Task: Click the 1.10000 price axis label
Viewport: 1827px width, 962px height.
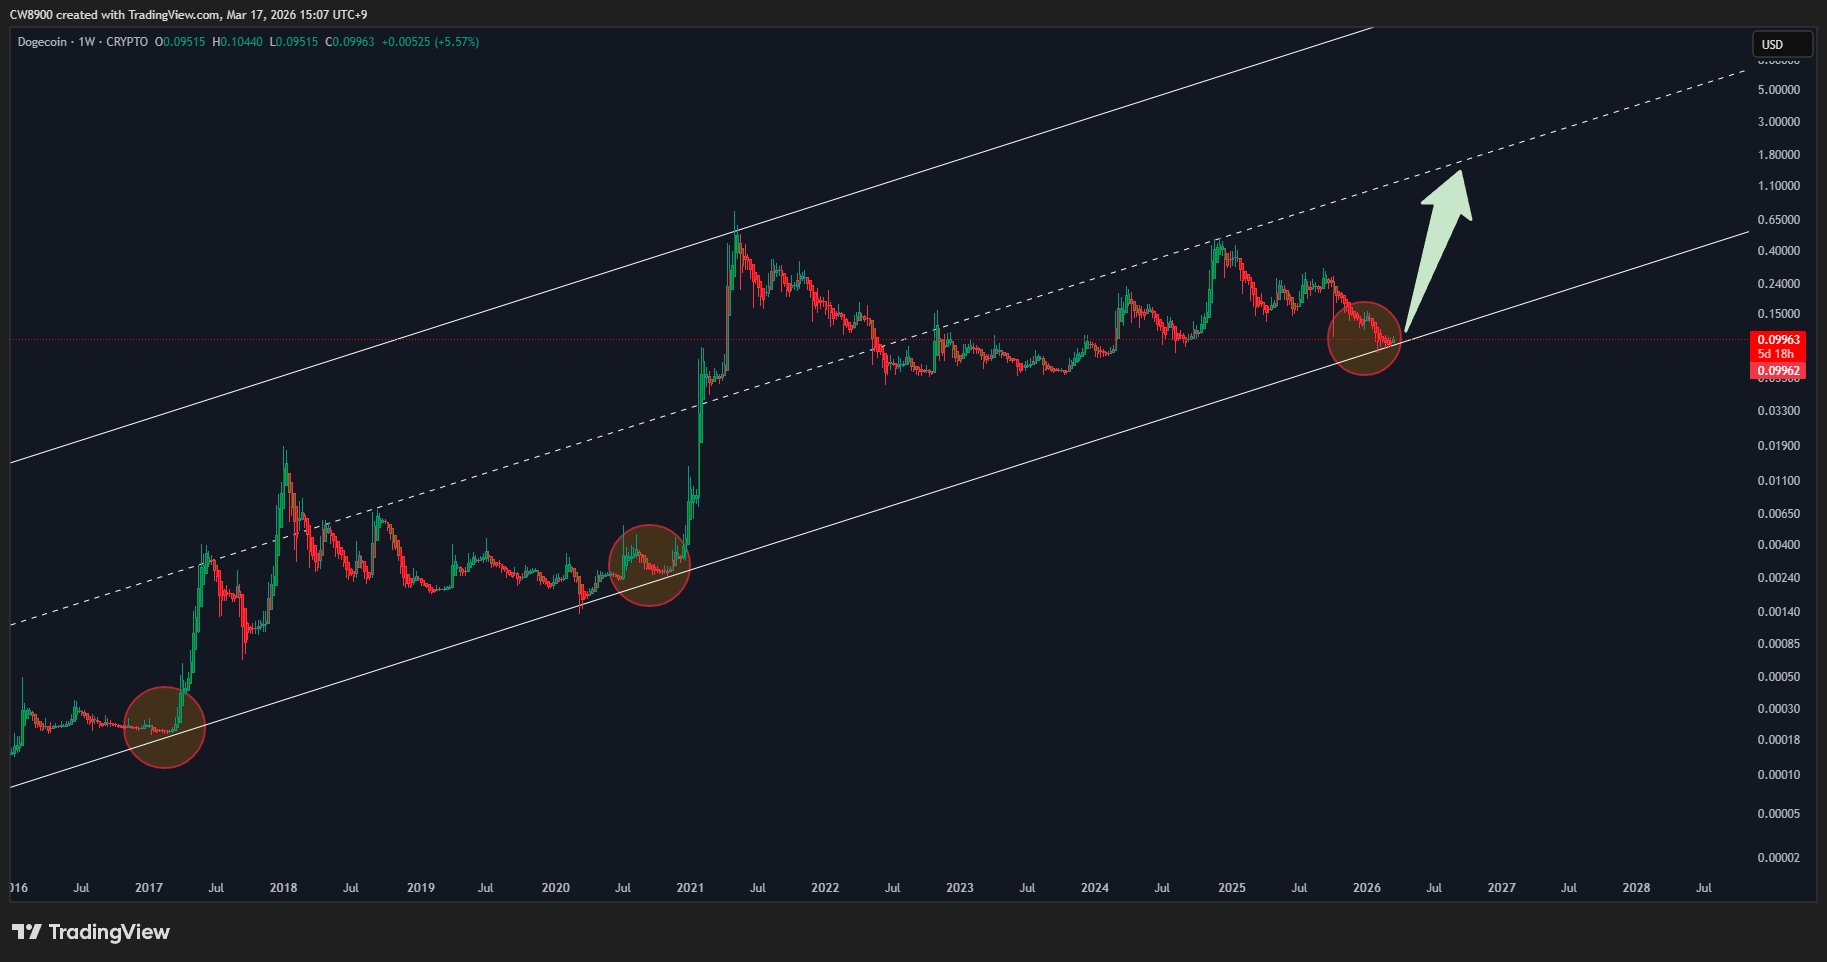Action: point(1779,186)
